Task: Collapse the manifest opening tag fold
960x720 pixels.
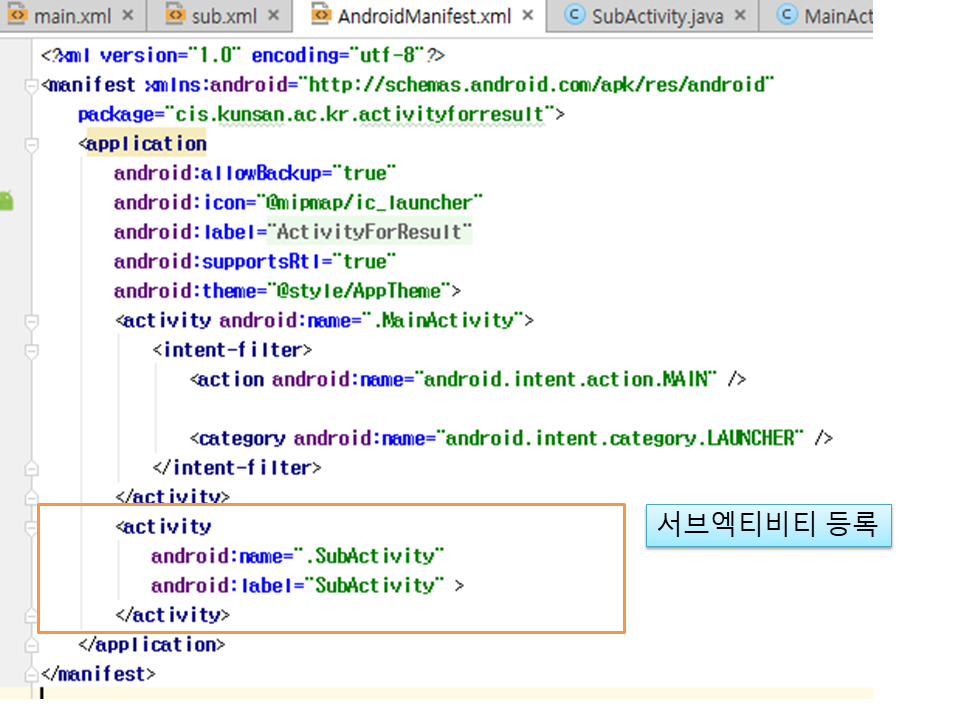Action: point(32,85)
